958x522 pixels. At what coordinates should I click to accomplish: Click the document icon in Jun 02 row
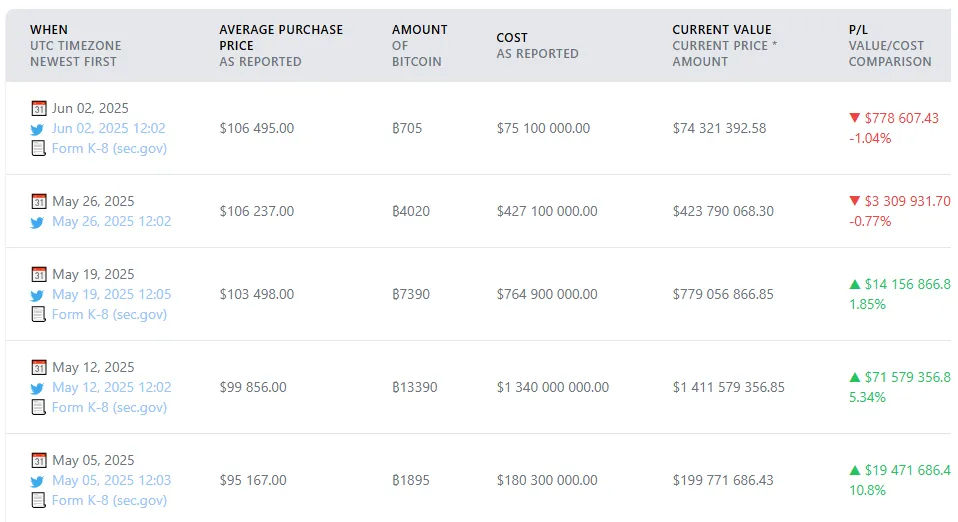point(39,148)
